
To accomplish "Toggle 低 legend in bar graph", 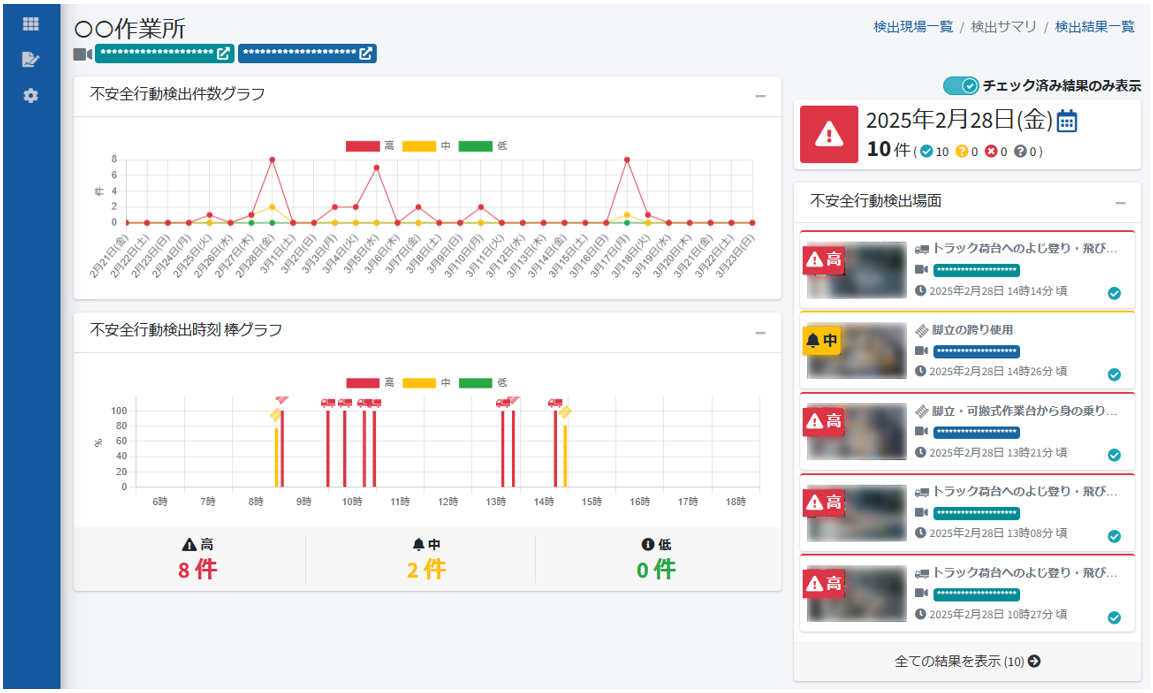I will tap(483, 383).
